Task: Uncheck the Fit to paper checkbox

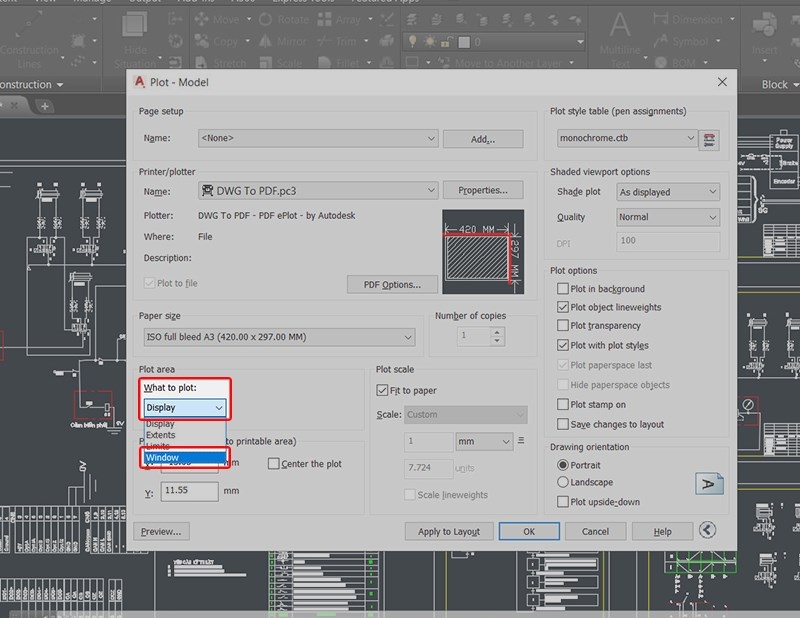Action: click(x=382, y=390)
